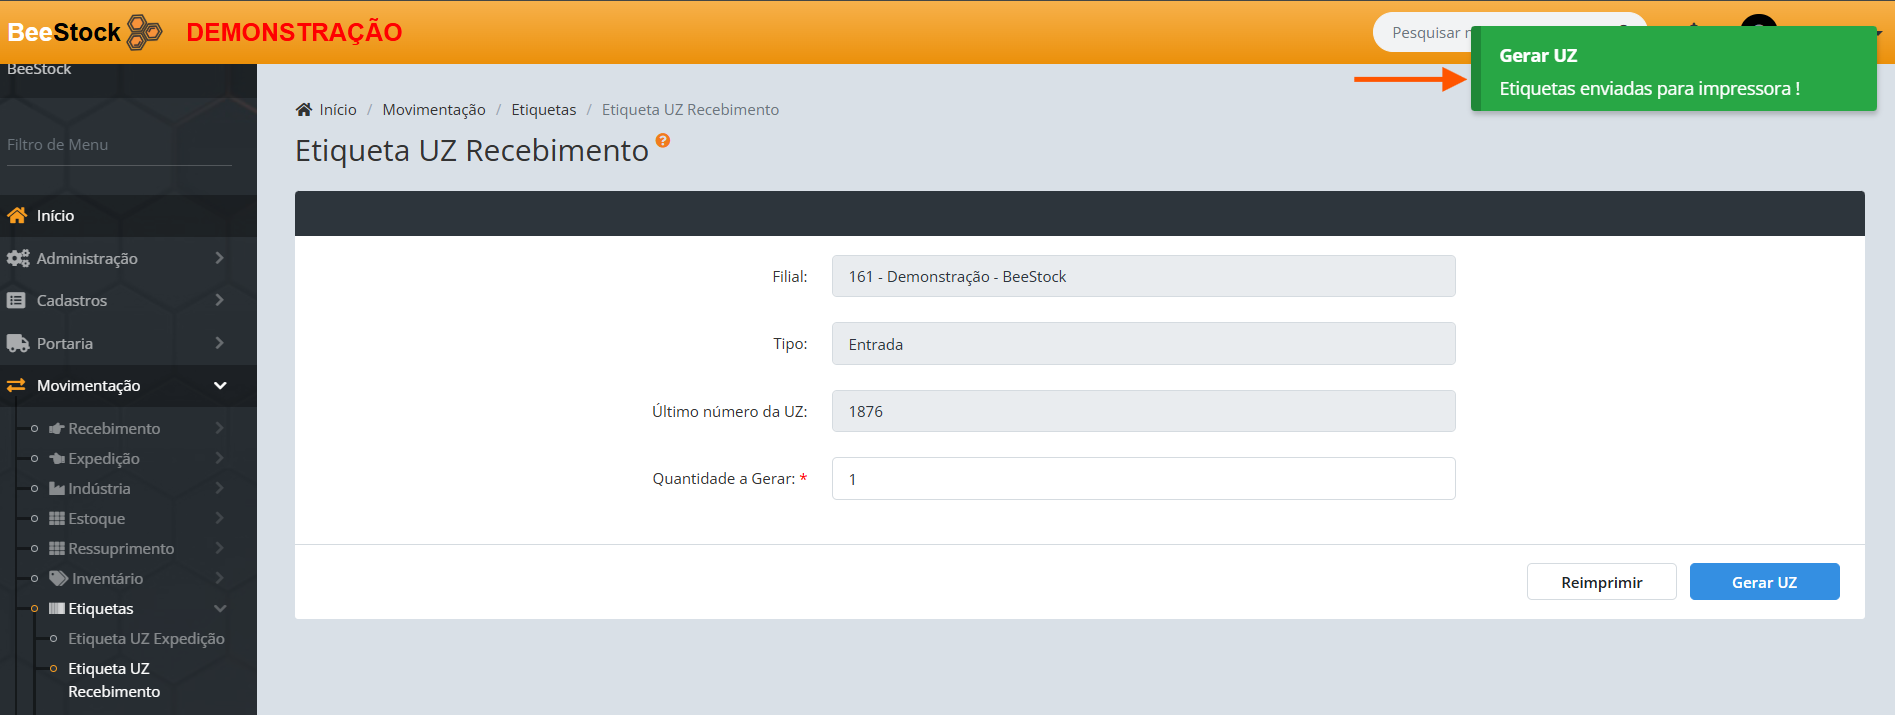Click the Movimentação arrows icon
Image resolution: width=1895 pixels, height=715 pixels.
click(x=17, y=385)
